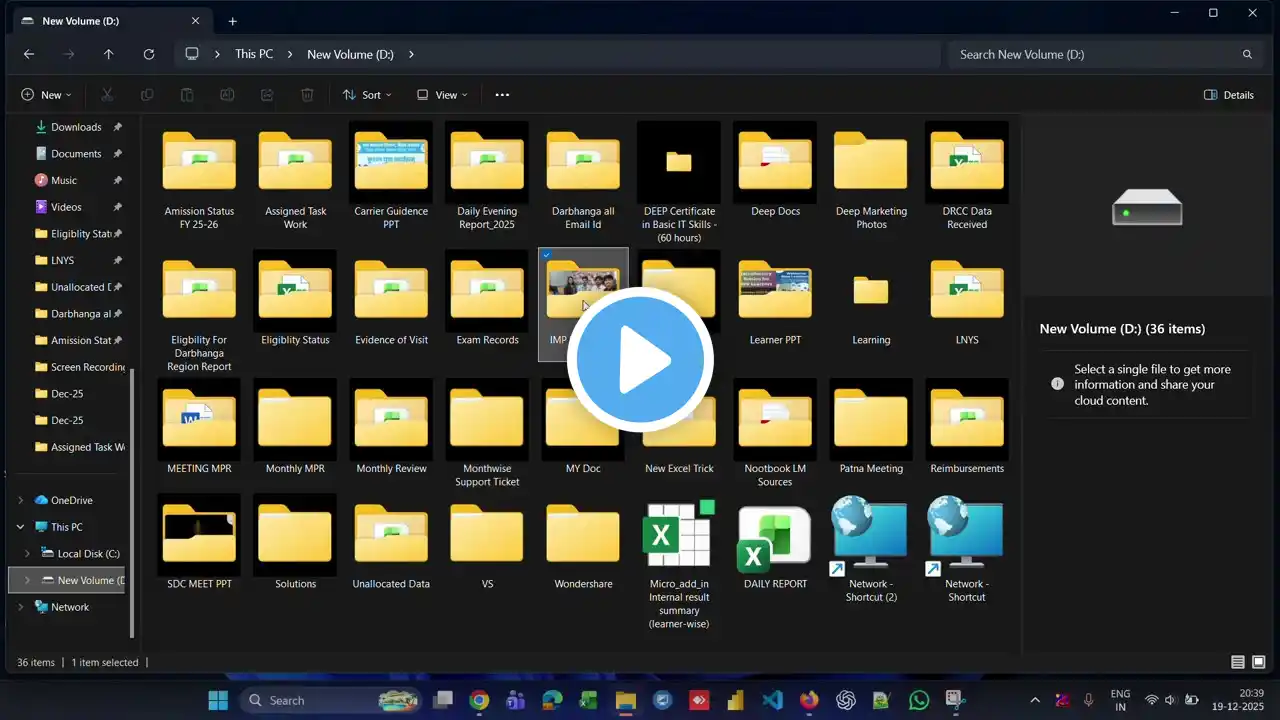This screenshot has height=720, width=1280.
Task: Click the Delete trash icon in toolbar
Action: click(307, 95)
